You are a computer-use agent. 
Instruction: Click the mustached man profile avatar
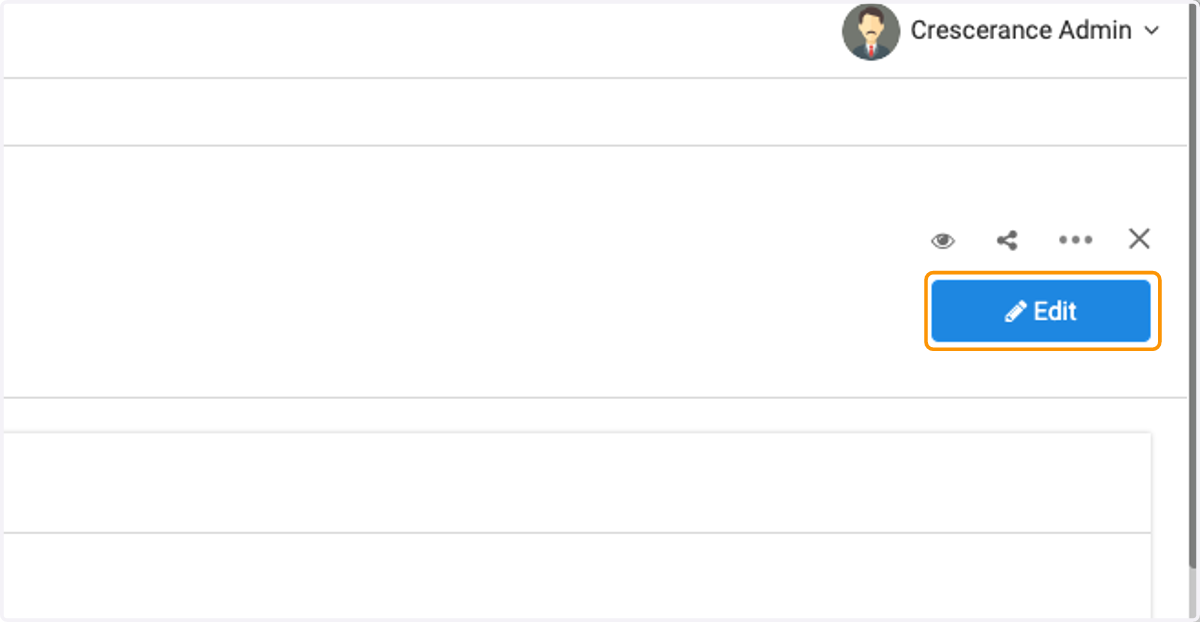point(871,31)
